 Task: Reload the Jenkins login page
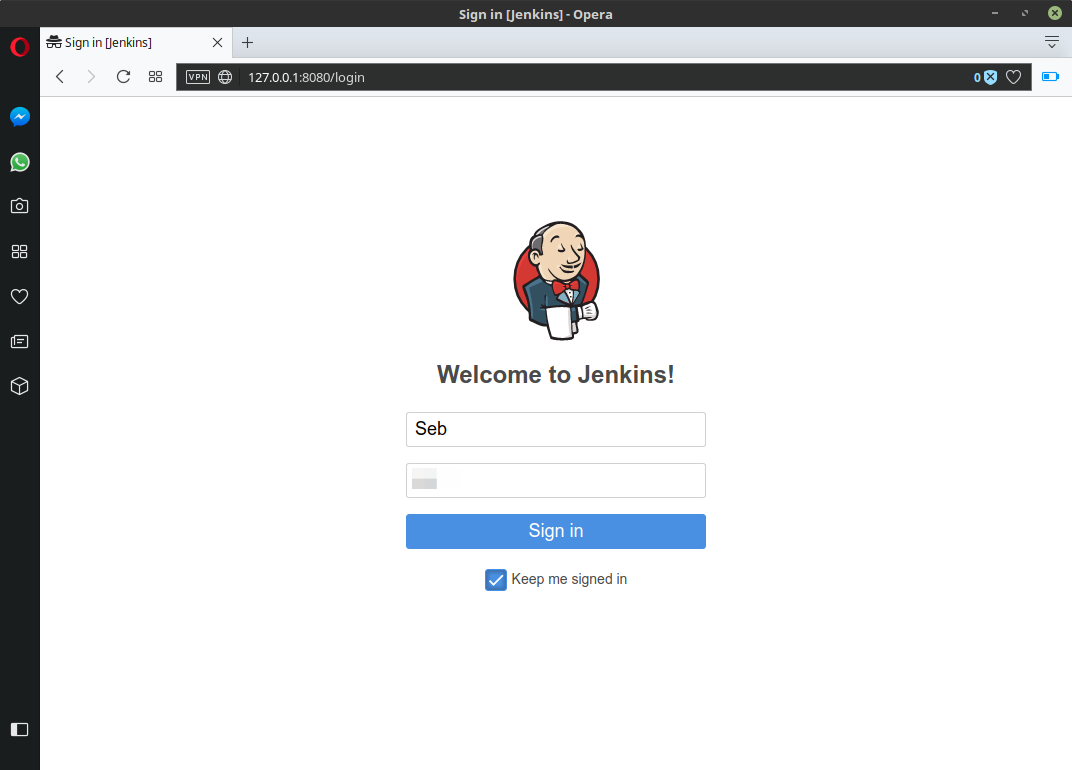(123, 77)
